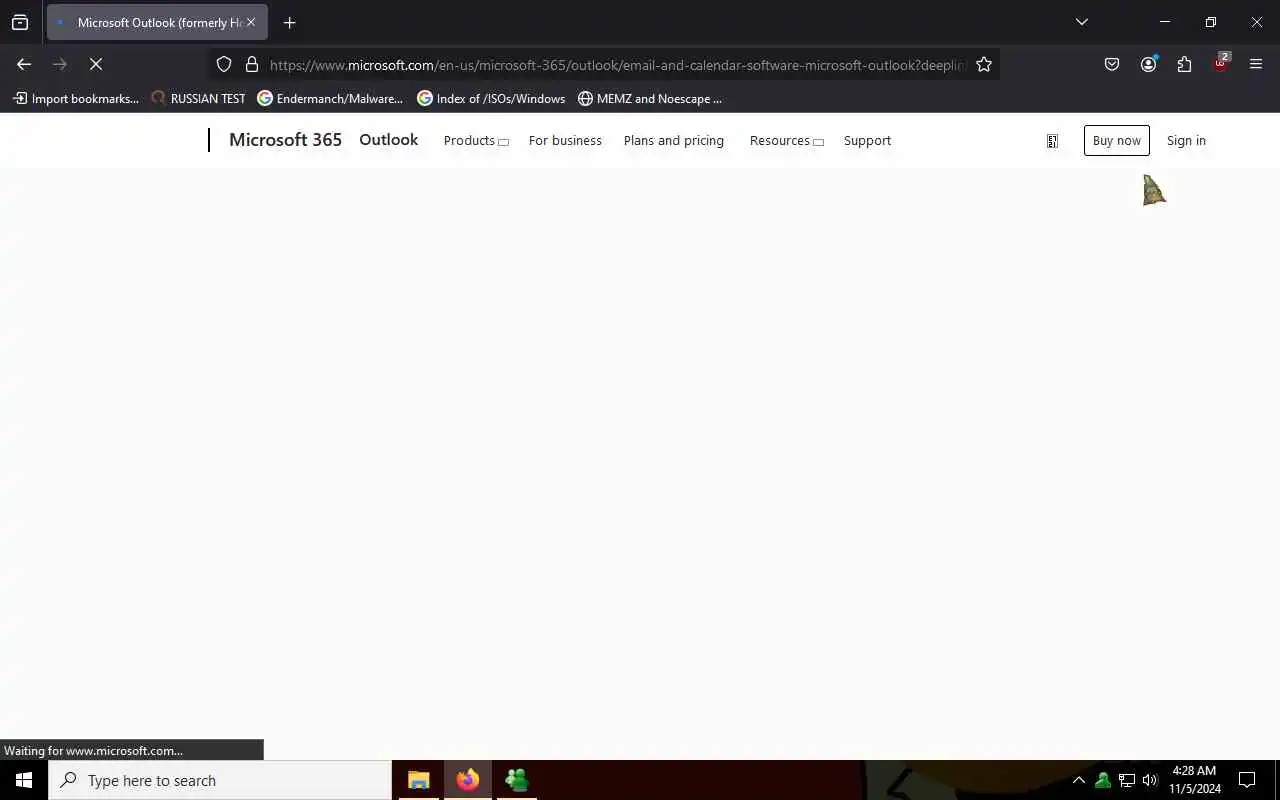Expand the Products menu
This screenshot has height=800, width=1280.
476,141
